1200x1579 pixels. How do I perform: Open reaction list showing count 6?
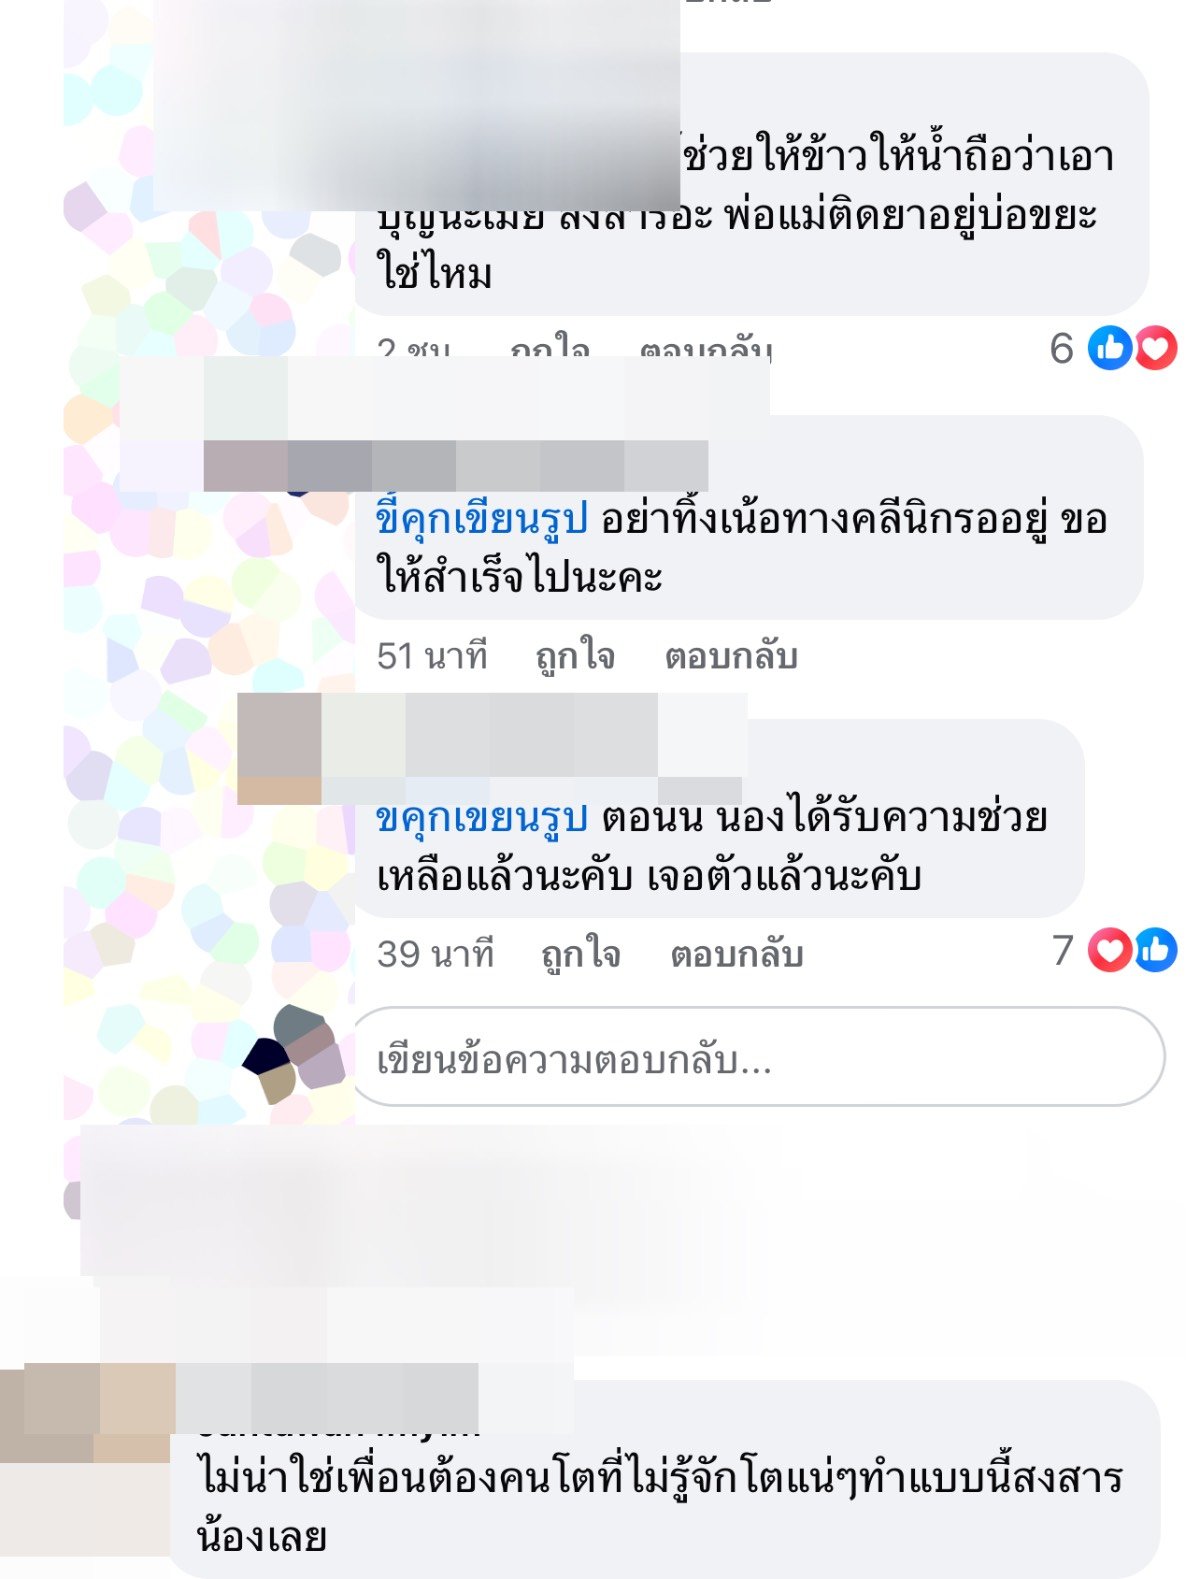[1113, 348]
